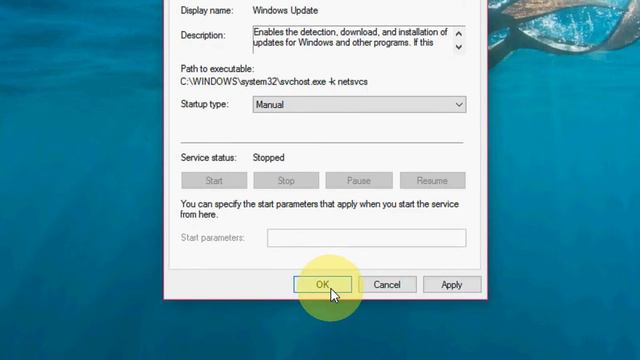640x360 pixels.
Task: Click the Start parameters input field
Action: pos(367,238)
